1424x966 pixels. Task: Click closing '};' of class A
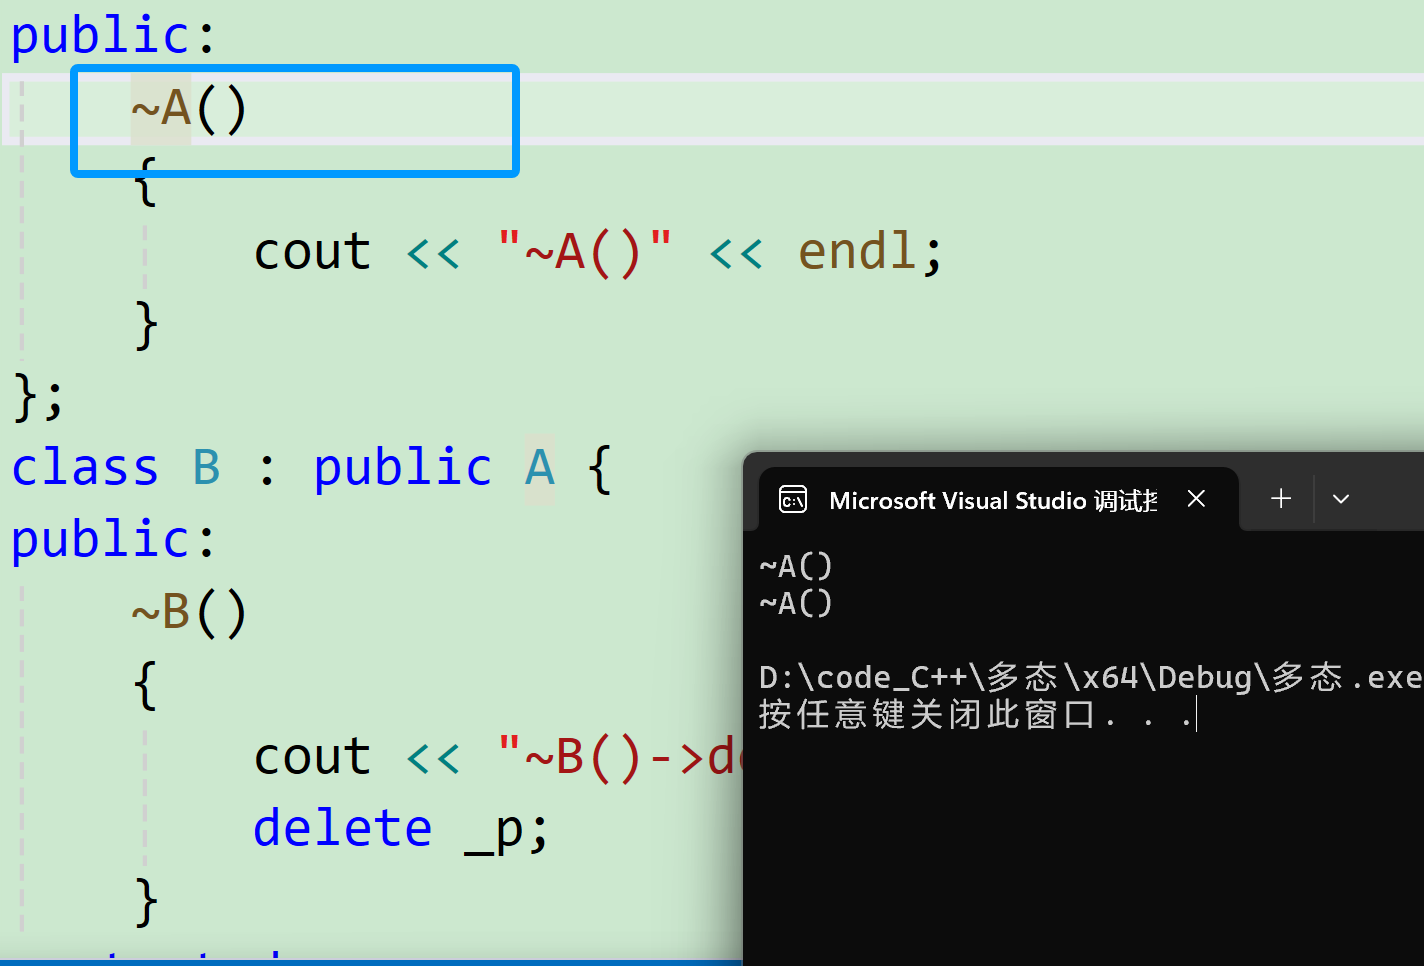[38, 396]
